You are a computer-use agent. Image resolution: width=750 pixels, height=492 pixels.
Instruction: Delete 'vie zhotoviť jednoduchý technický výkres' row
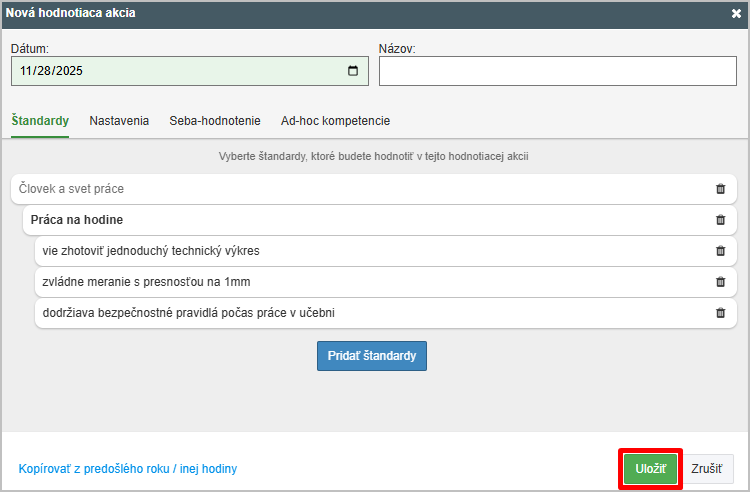pyautogui.click(x=720, y=251)
